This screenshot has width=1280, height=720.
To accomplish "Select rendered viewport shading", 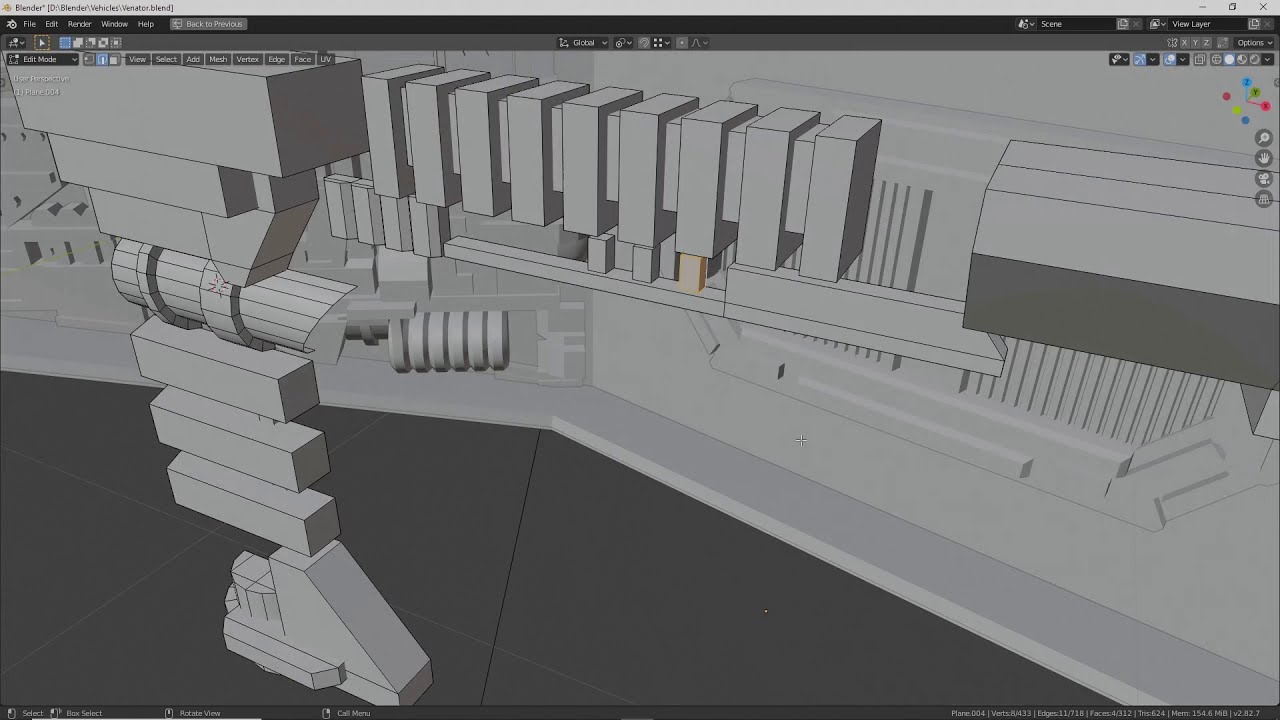I will point(1255,59).
